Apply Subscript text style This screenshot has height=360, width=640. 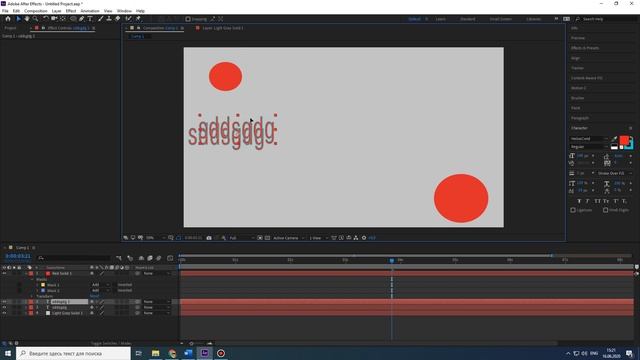[x=625, y=201]
